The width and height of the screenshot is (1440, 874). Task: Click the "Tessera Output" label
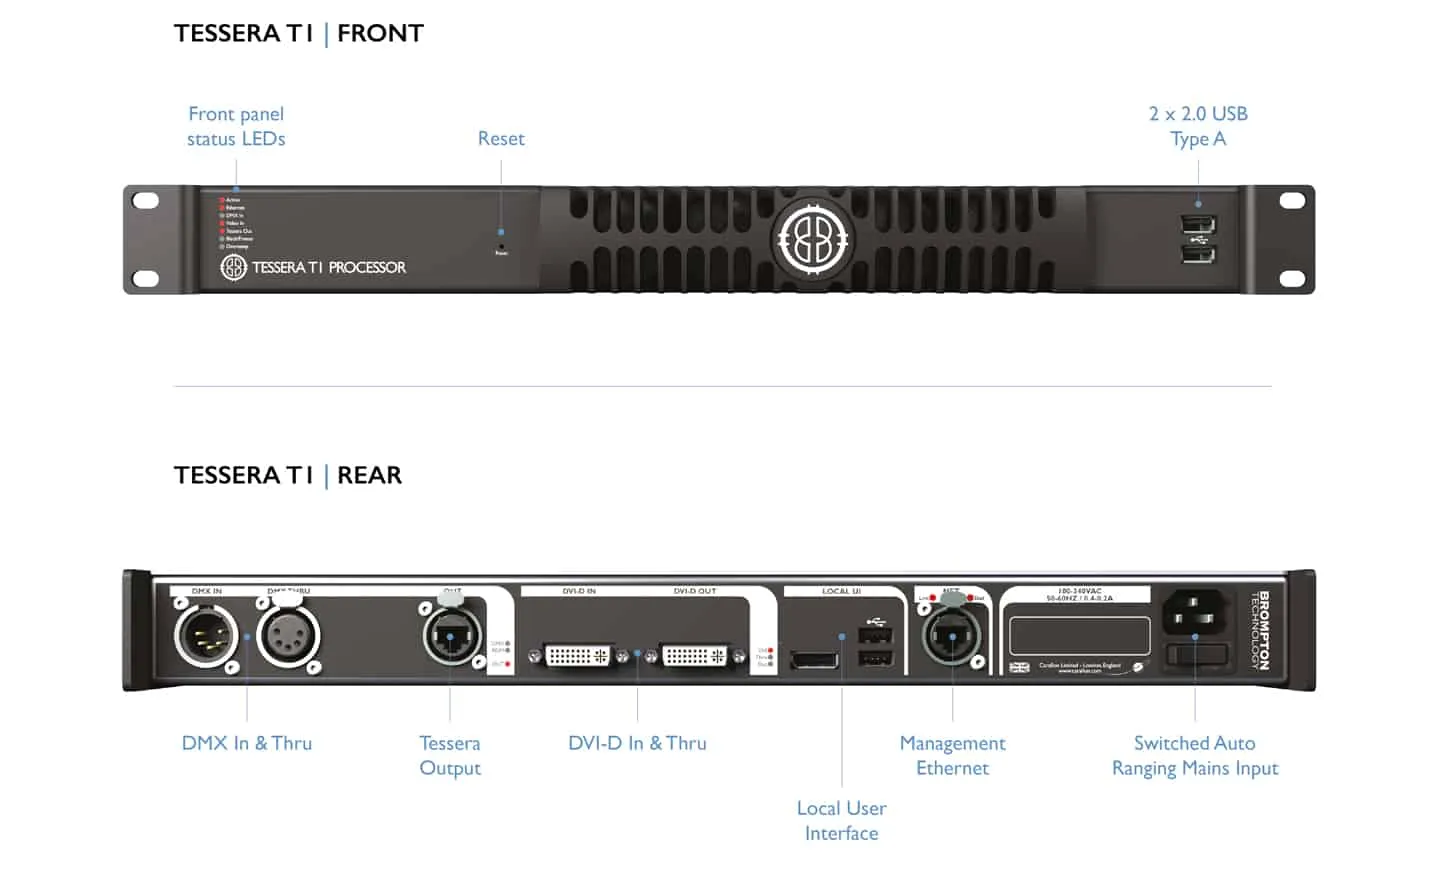(450, 755)
